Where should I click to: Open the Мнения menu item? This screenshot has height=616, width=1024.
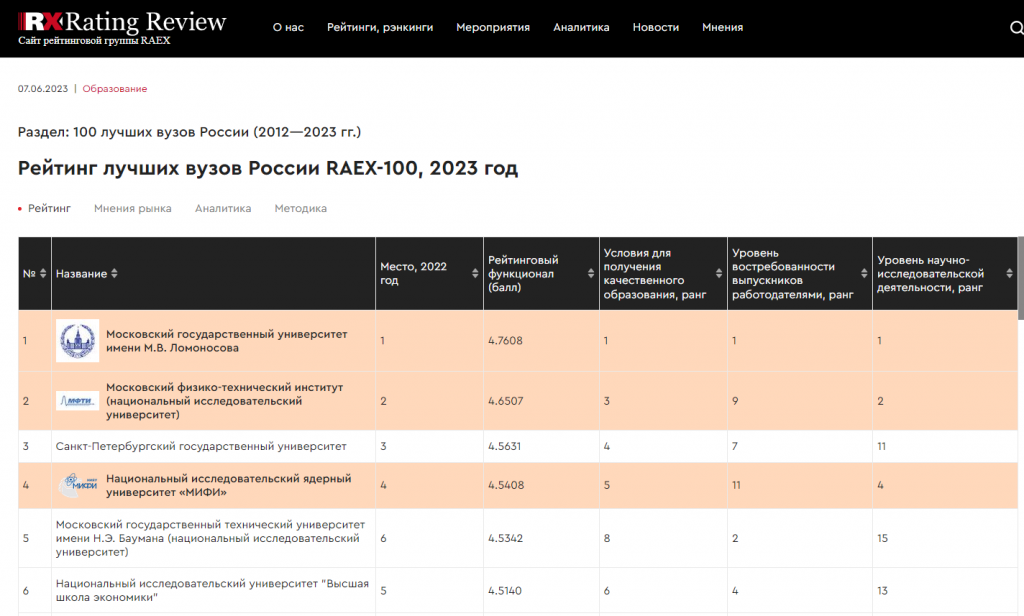(722, 27)
